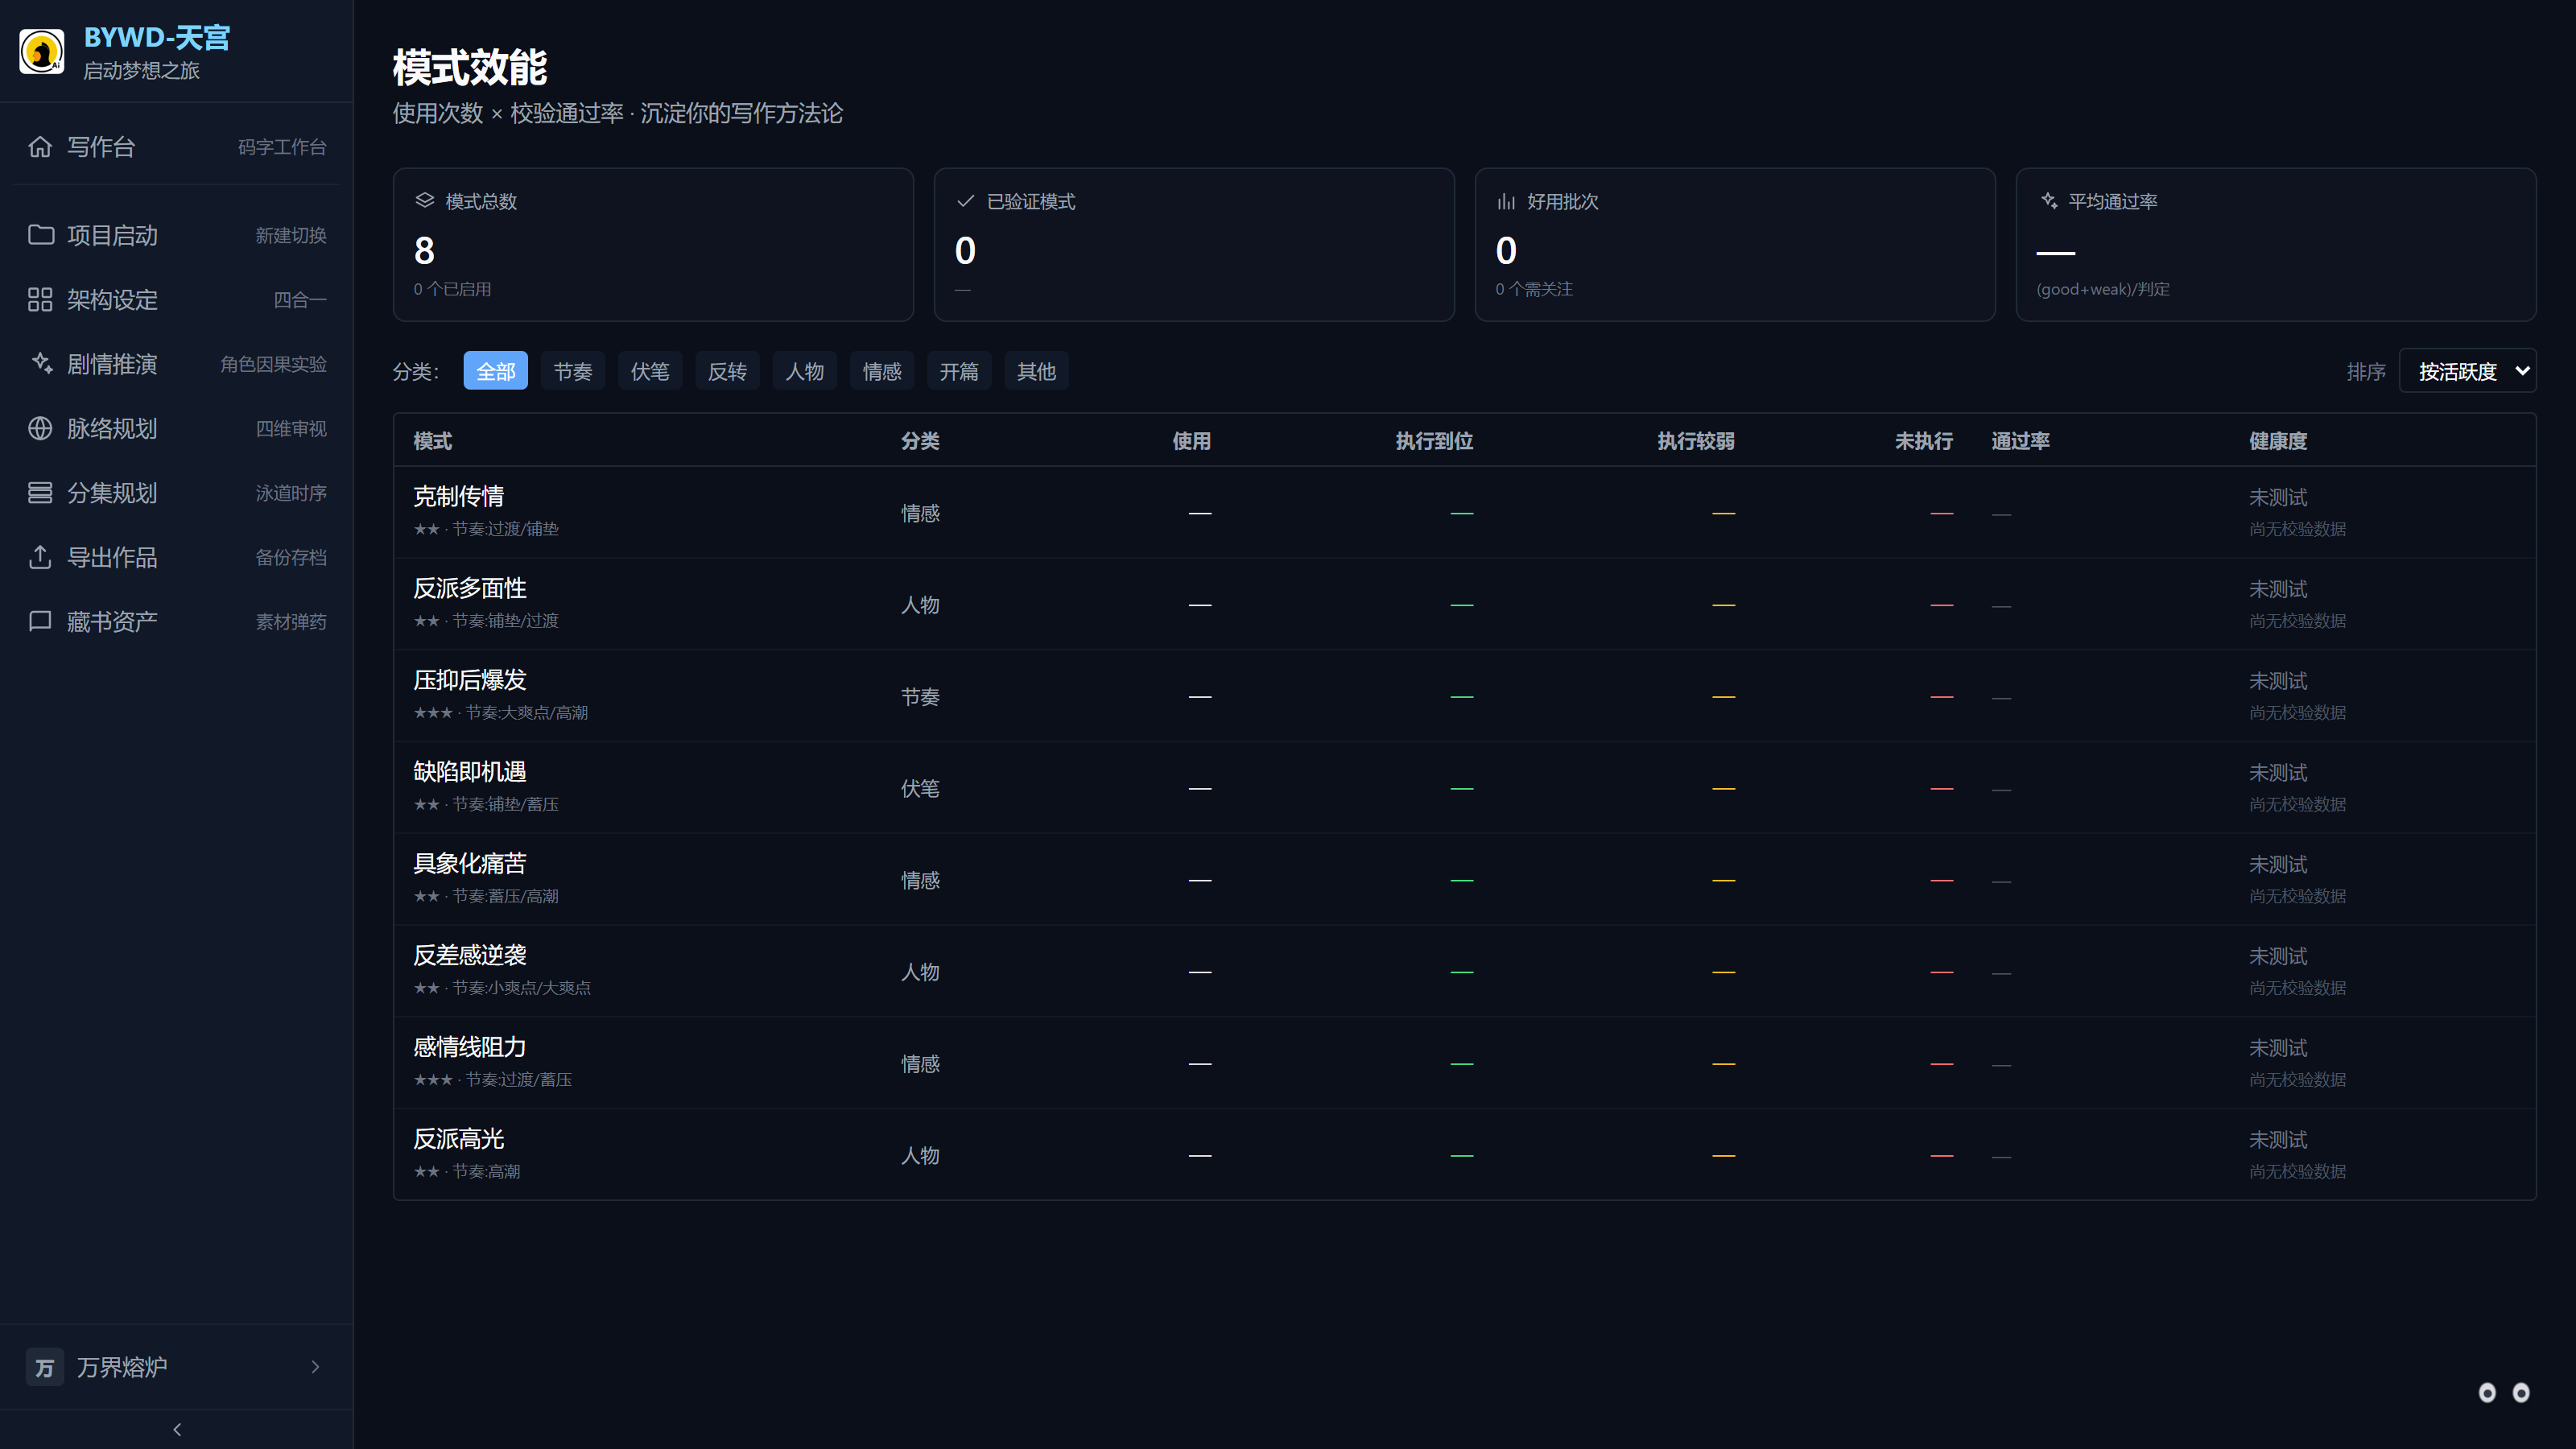
Task: Click the 好用批次 bar chart icon
Action: coord(1506,201)
